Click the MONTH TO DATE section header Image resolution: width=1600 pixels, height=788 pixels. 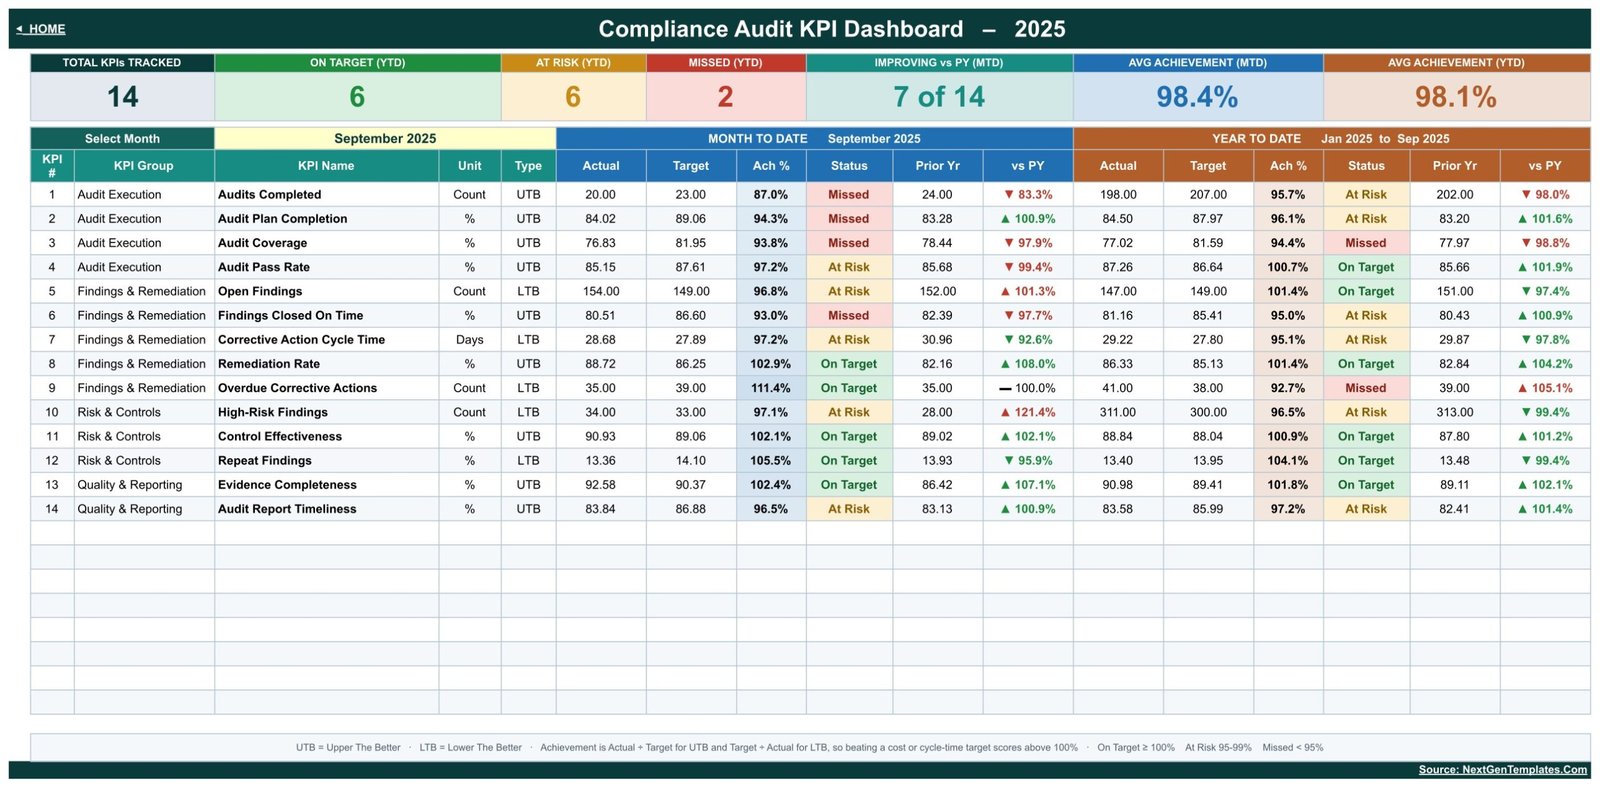[814, 138]
